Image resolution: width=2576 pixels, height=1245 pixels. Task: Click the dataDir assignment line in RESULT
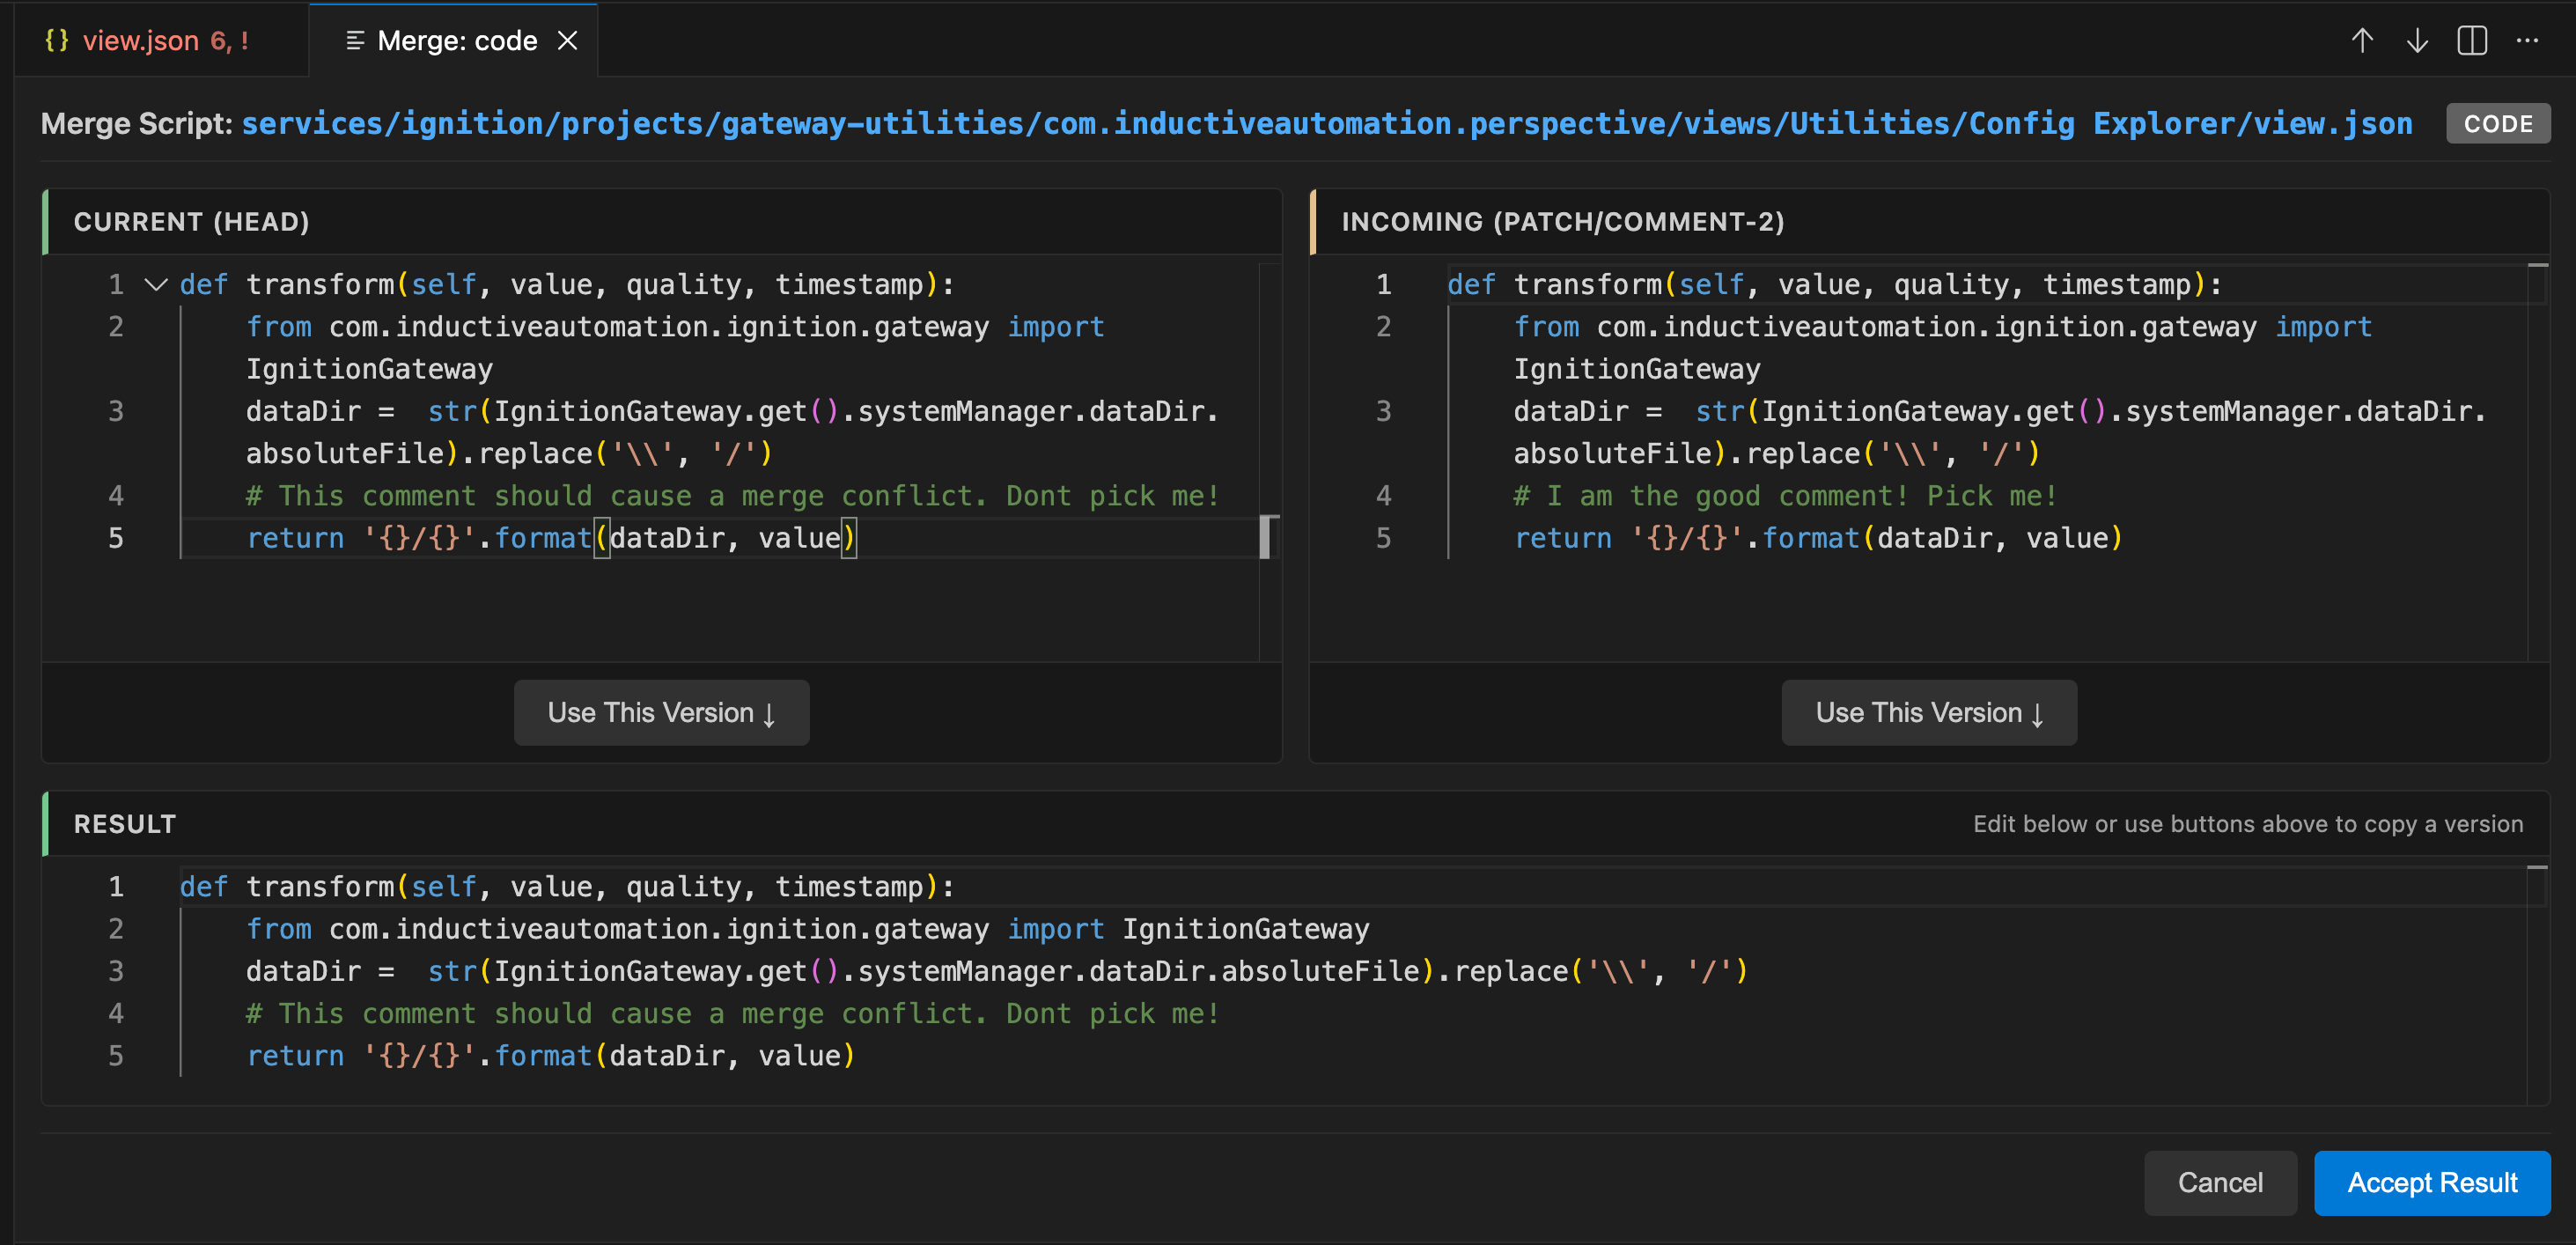point(996,972)
